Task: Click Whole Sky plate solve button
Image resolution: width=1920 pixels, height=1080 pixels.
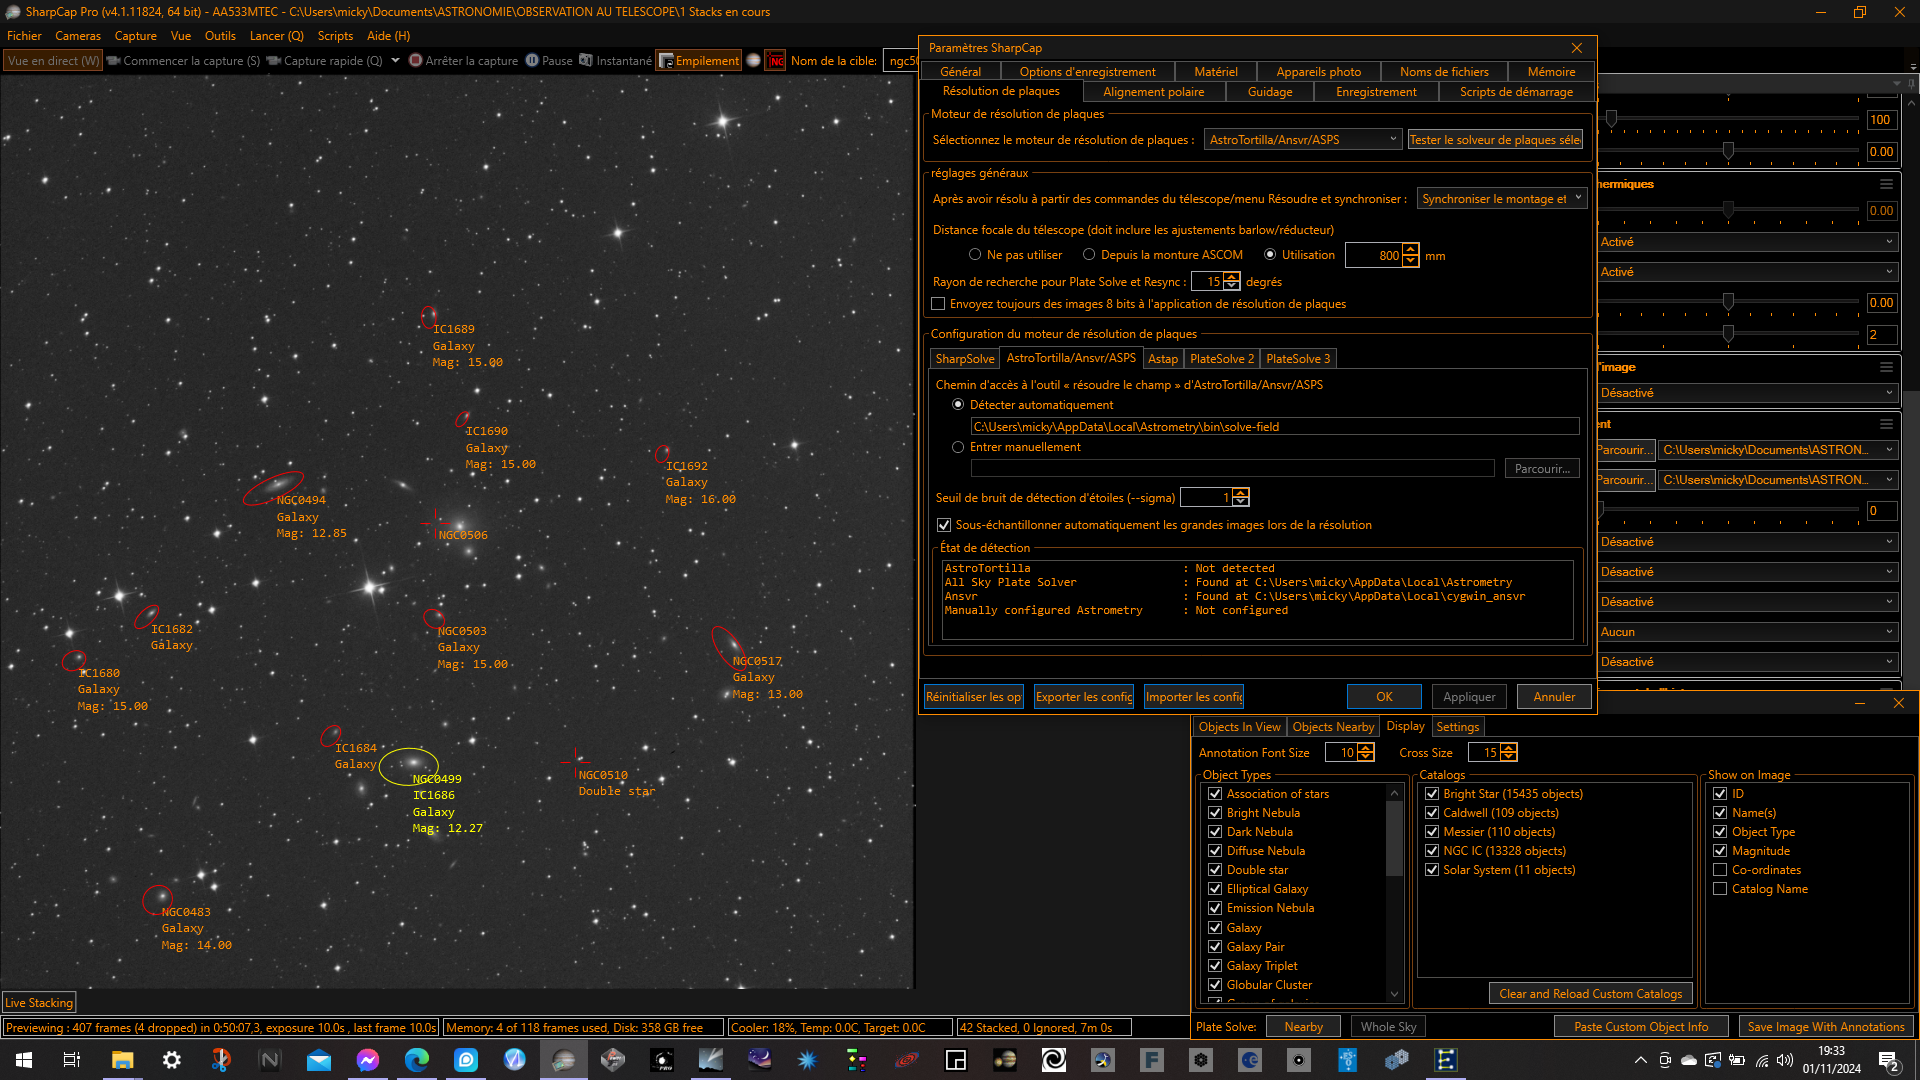Action: tap(1388, 1027)
